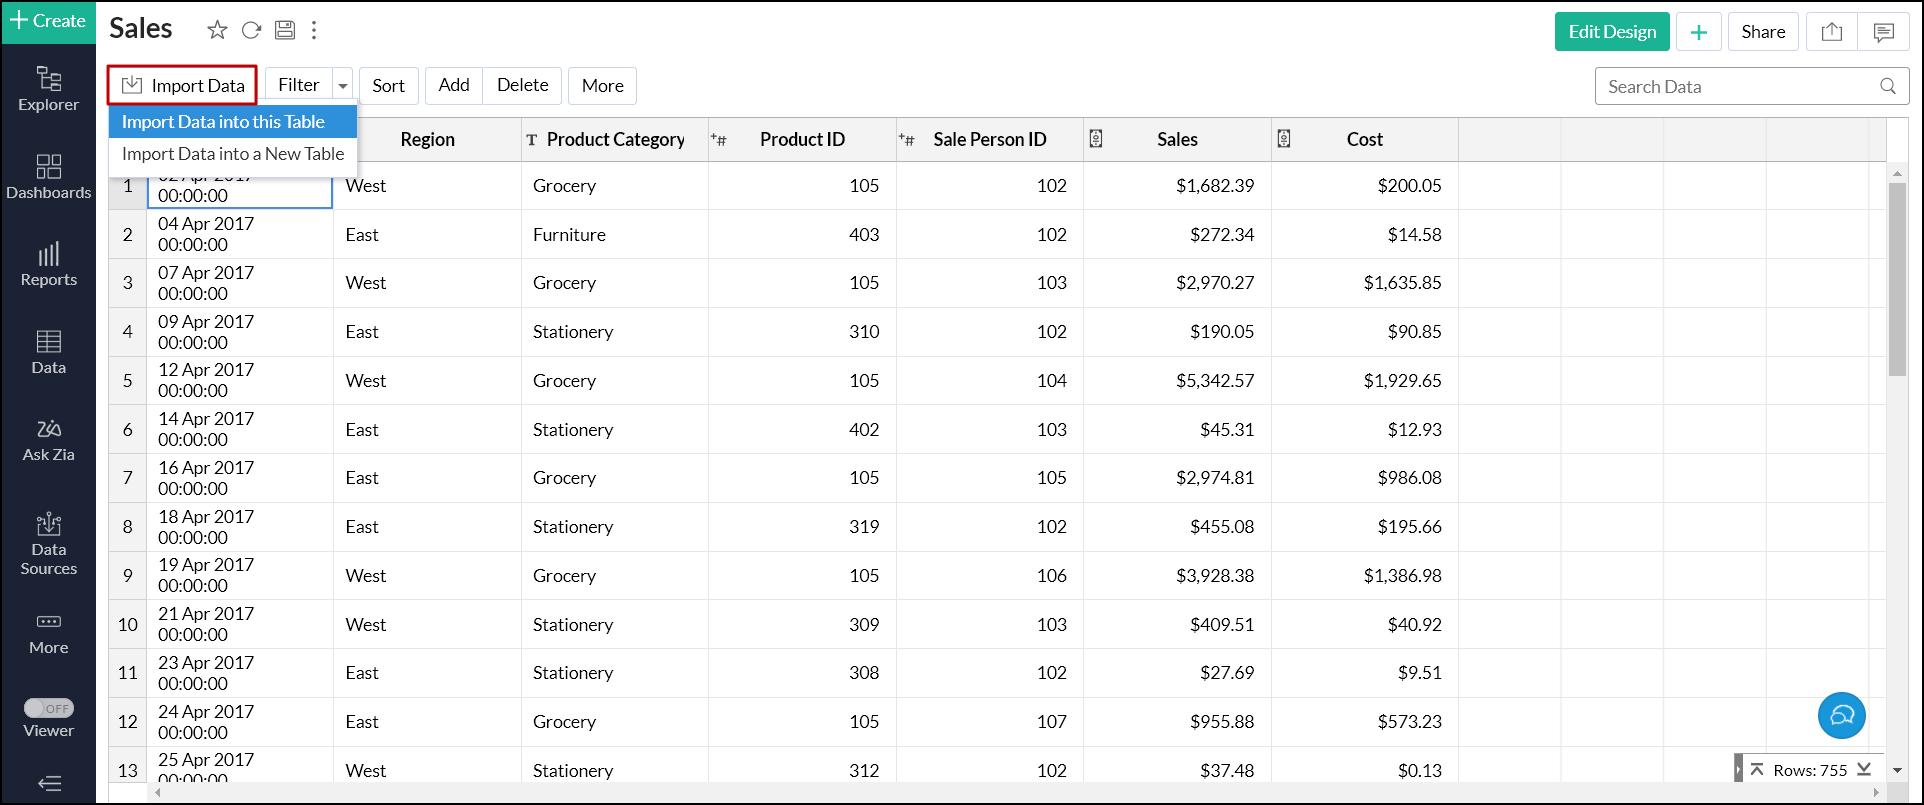This screenshot has width=1924, height=805.
Task: Collapse the left sidebar panel
Action: pyautogui.click(x=48, y=783)
